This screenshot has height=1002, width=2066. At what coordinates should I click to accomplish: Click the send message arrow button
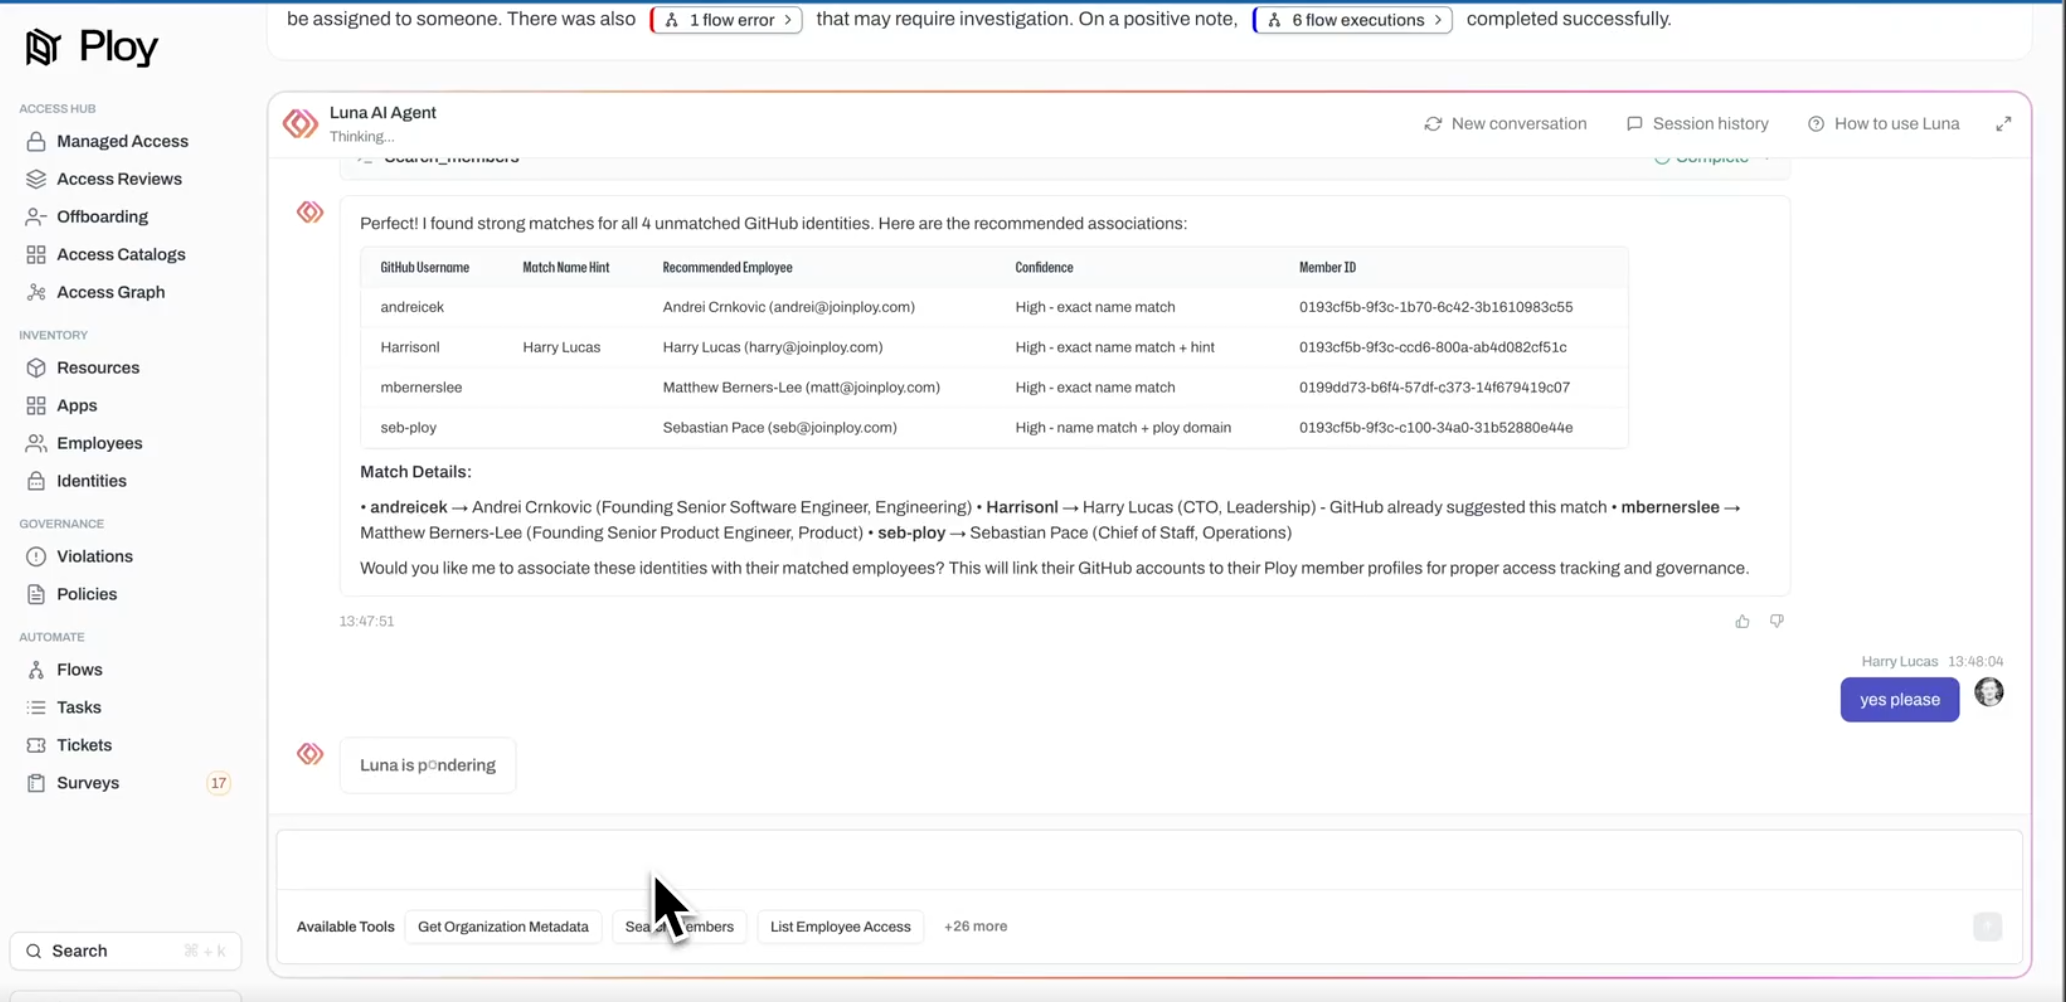(1987, 927)
